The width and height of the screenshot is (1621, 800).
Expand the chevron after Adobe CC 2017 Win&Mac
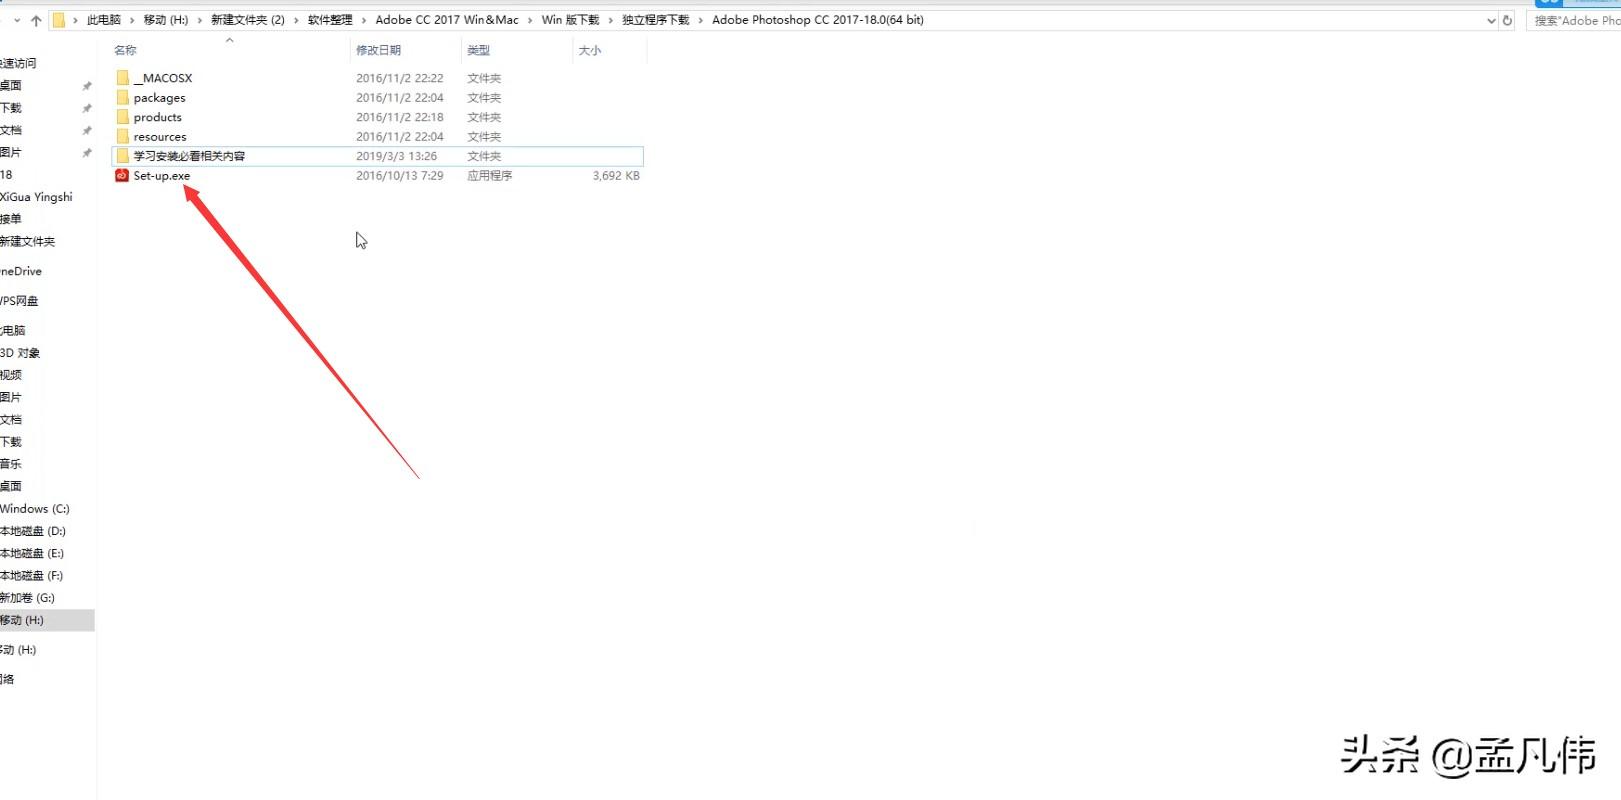pyautogui.click(x=530, y=20)
